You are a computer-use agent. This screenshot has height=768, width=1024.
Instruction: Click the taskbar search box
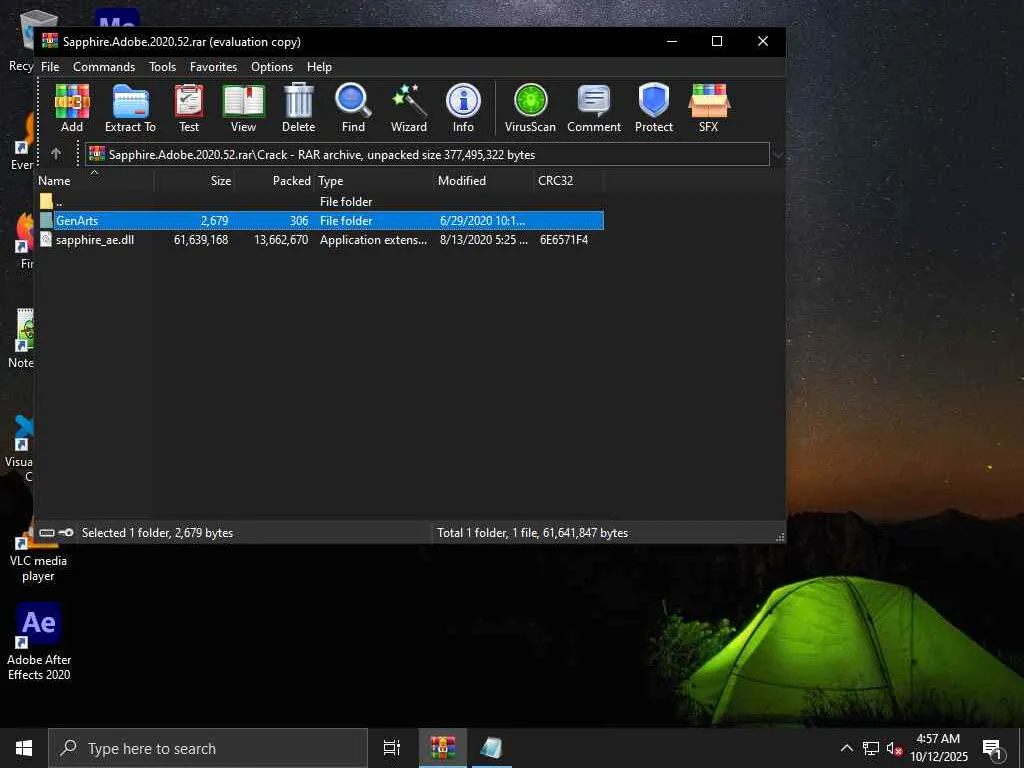tap(208, 748)
